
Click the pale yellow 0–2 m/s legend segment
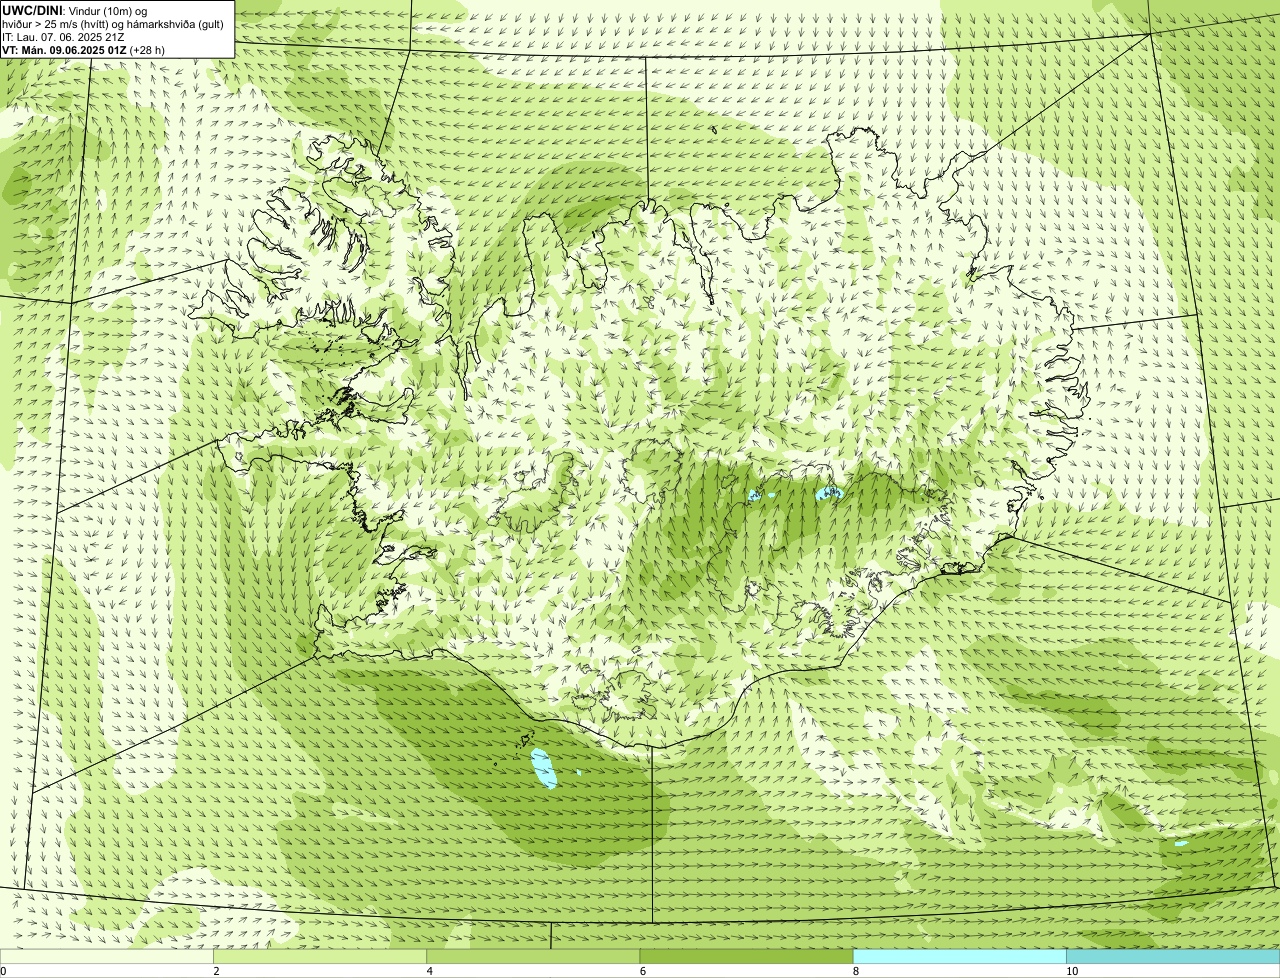pos(106,956)
